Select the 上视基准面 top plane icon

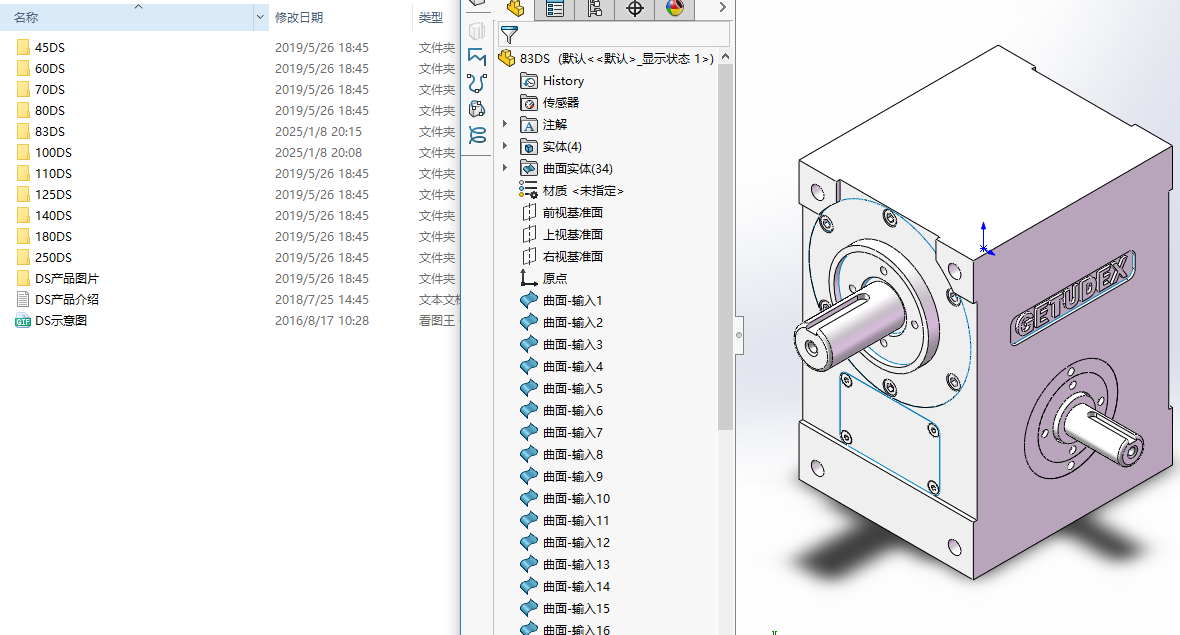(x=529, y=234)
